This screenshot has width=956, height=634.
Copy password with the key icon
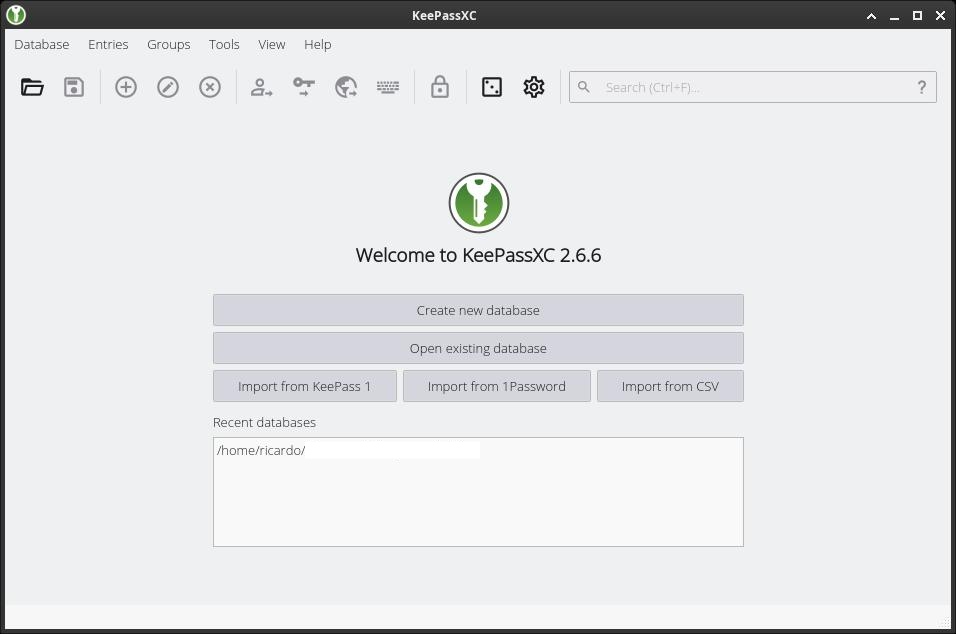pyautogui.click(x=304, y=87)
